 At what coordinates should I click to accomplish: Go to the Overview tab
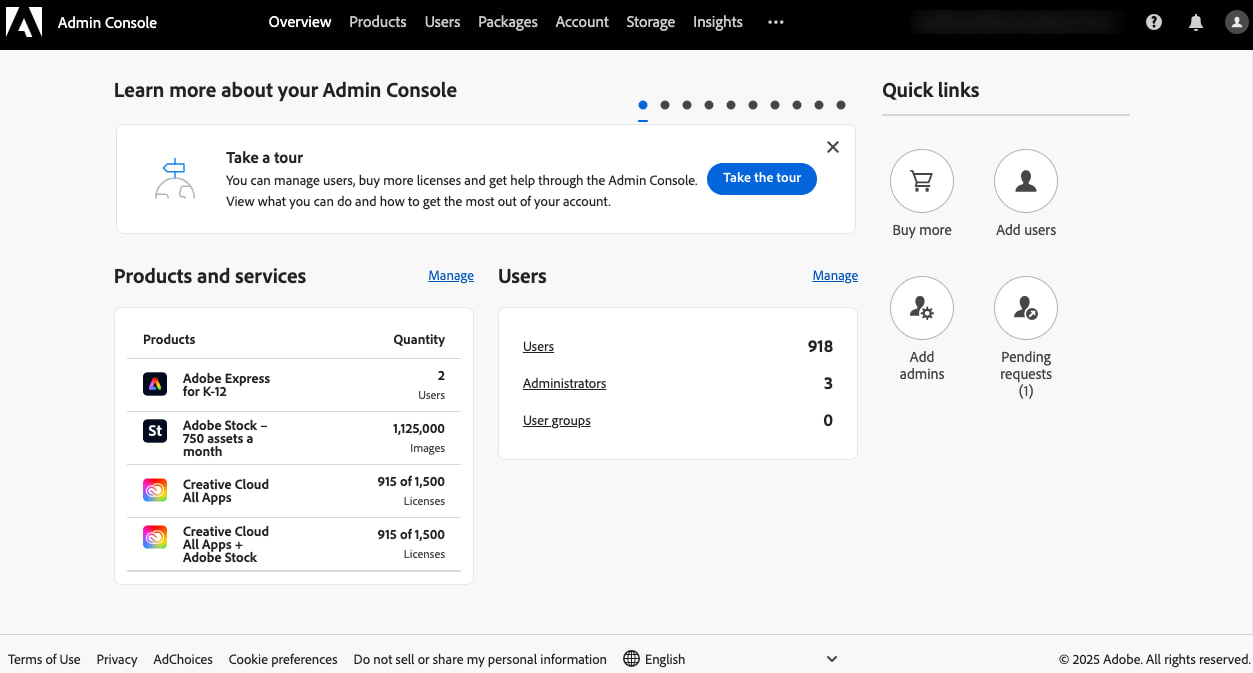coord(300,22)
